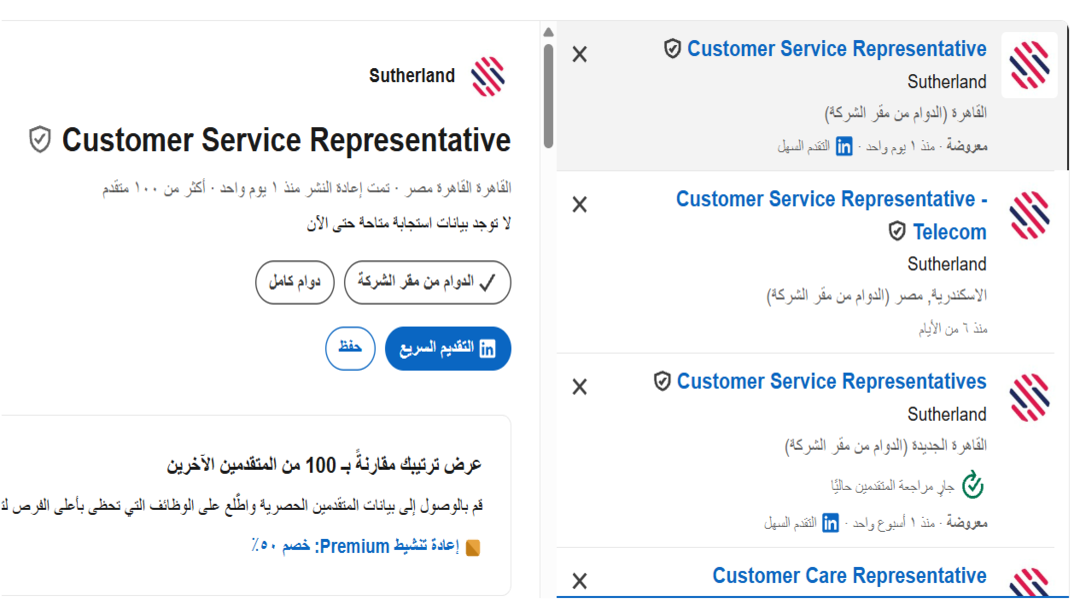Dismiss the Customer Care Representative job card
This screenshot has width=1080, height=600.
579,581
